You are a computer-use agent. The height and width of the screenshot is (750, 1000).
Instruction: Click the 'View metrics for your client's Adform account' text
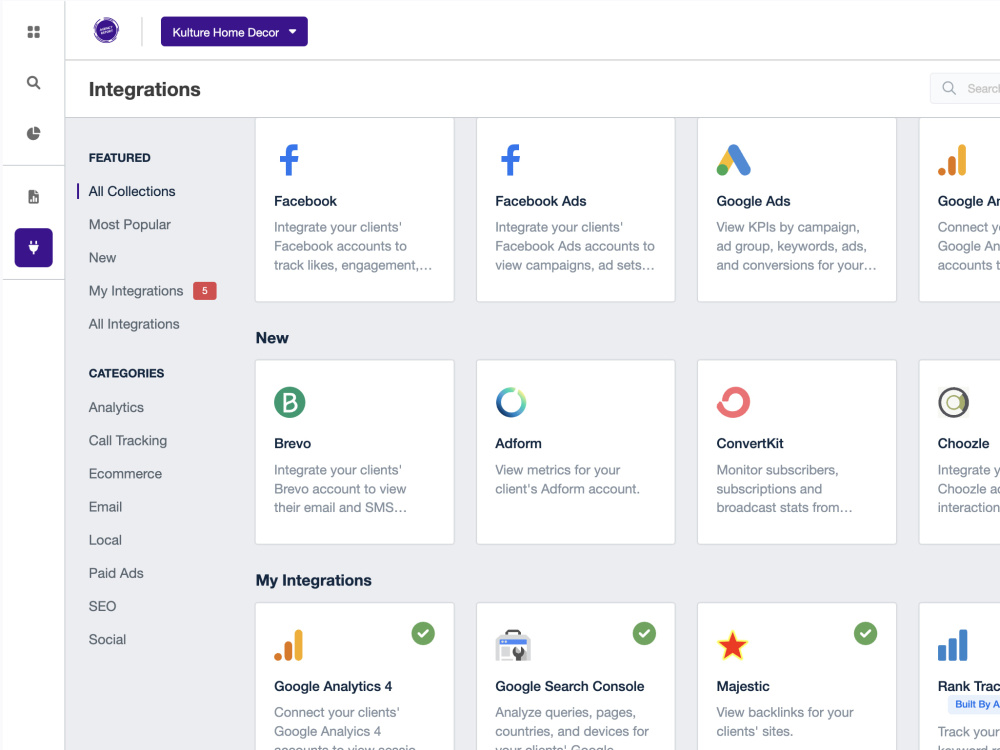point(568,480)
